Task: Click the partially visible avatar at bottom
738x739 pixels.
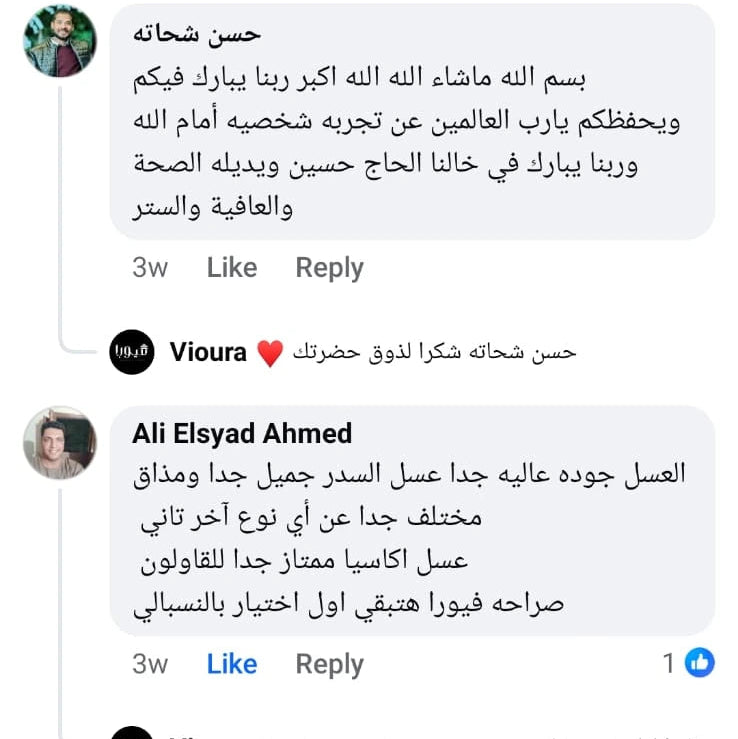Action: click(x=132, y=733)
